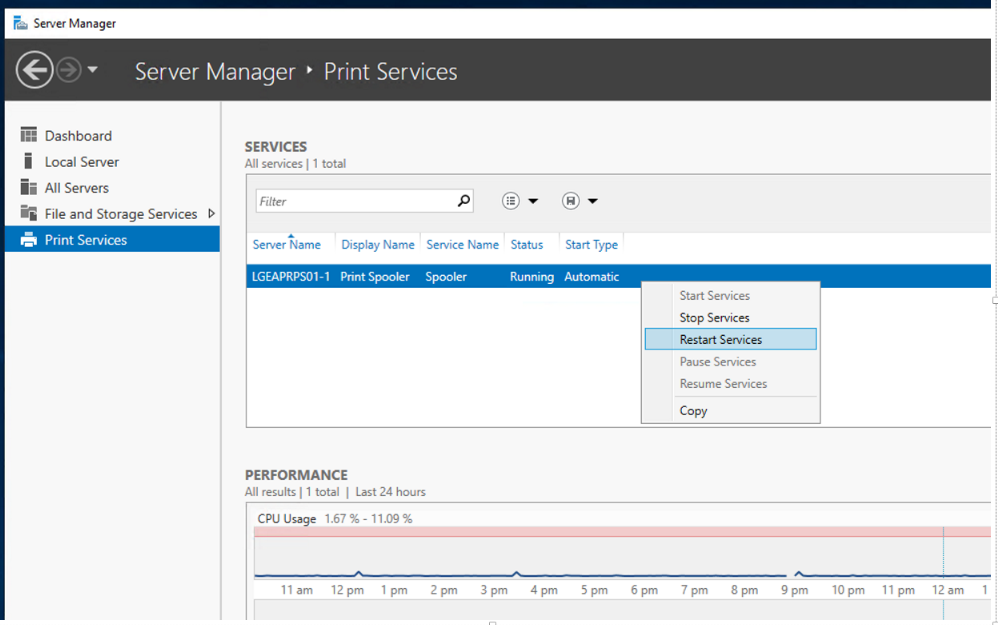Click the save query icon

point(570,201)
